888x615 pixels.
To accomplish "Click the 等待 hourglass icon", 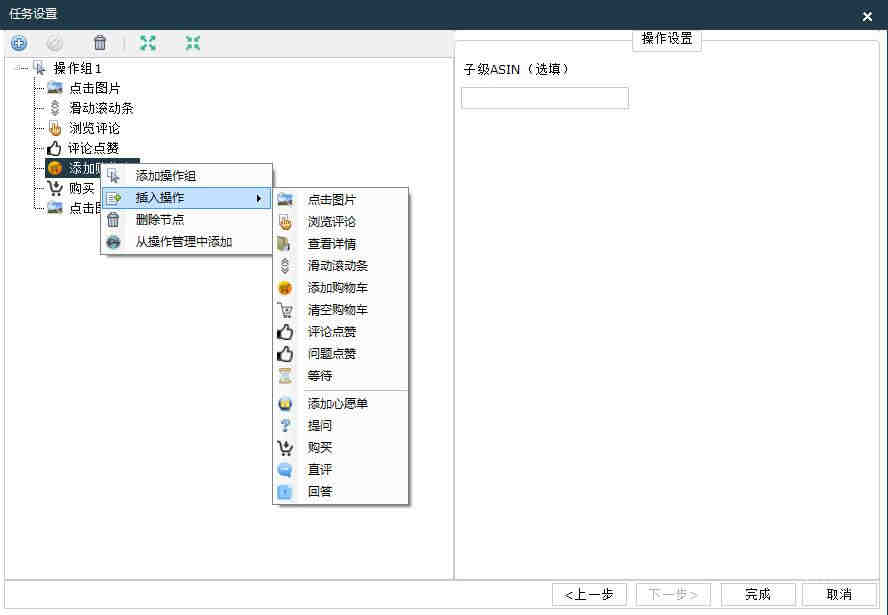I will tap(285, 376).
